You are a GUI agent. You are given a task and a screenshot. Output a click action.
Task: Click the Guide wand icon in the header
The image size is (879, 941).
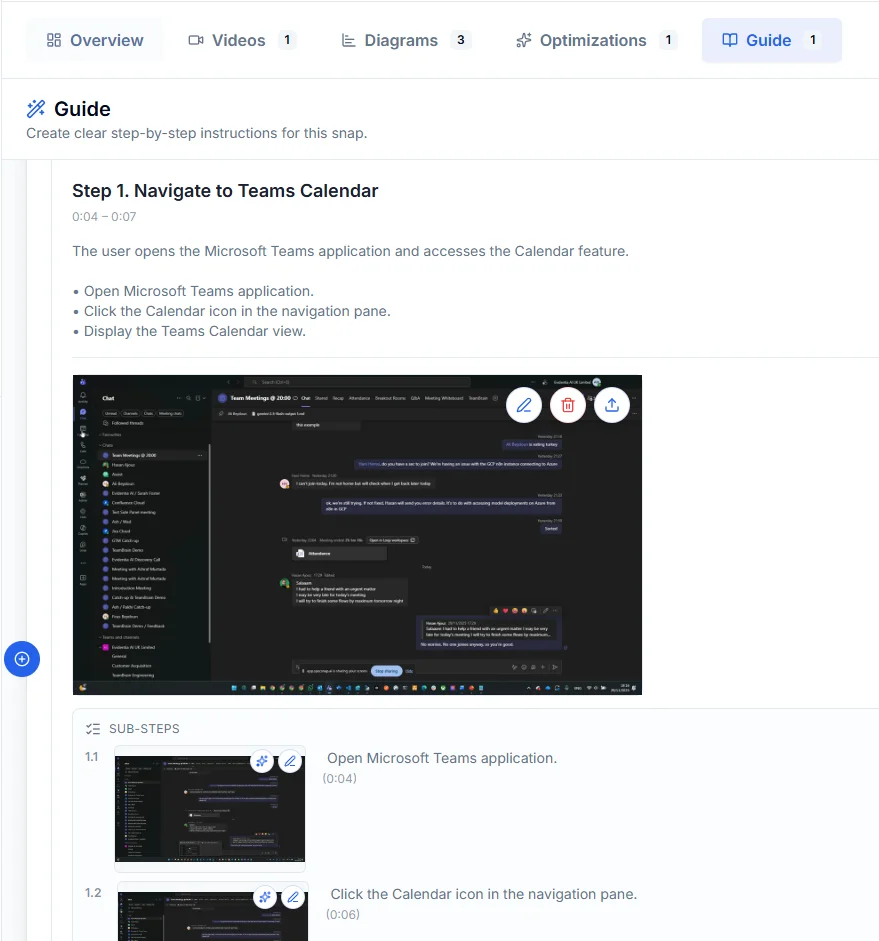(37, 108)
